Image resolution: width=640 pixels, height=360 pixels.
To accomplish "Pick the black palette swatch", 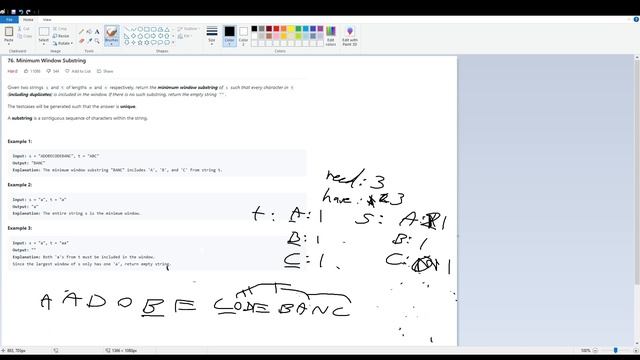I will 254,29.
